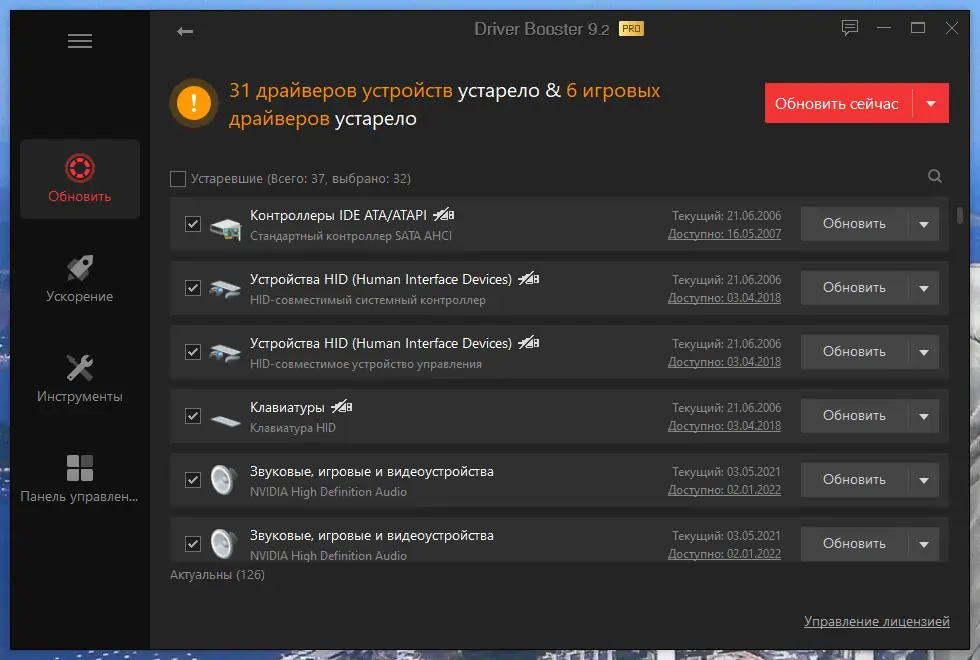Uncheck the Контроллеры IDE ATA/ATAPI driver checkbox
Screen dimensions: 980x660
coord(193,224)
